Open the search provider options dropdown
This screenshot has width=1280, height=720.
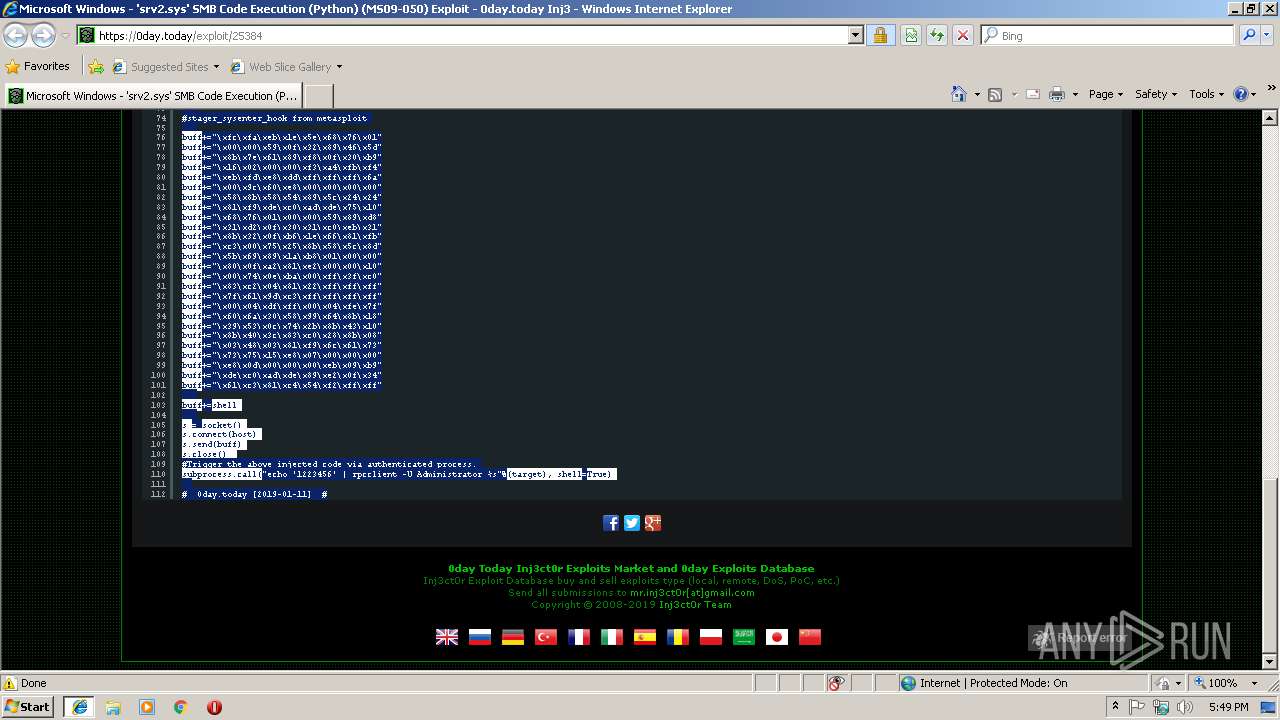click(1267, 35)
